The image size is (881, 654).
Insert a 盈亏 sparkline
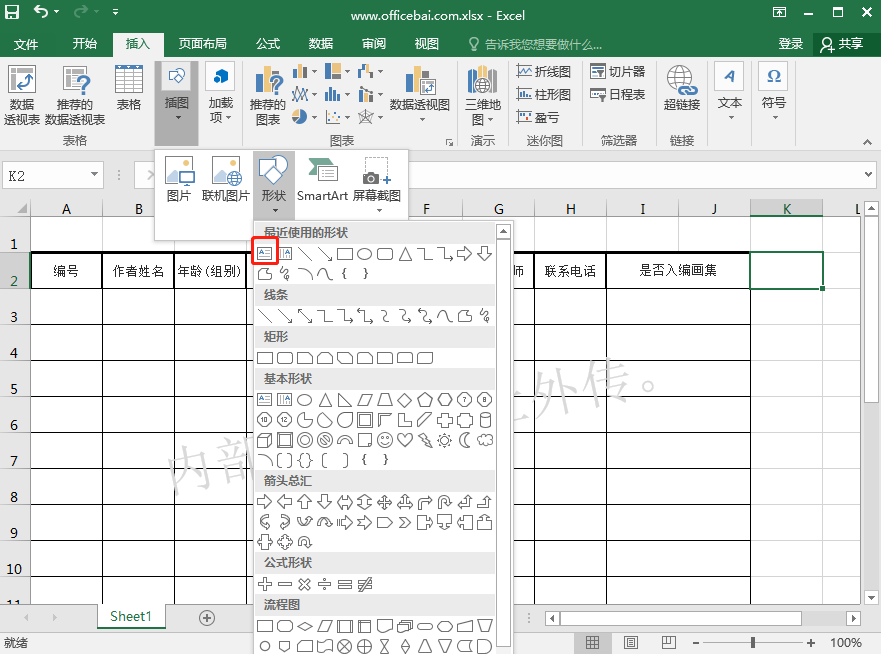(x=538, y=117)
